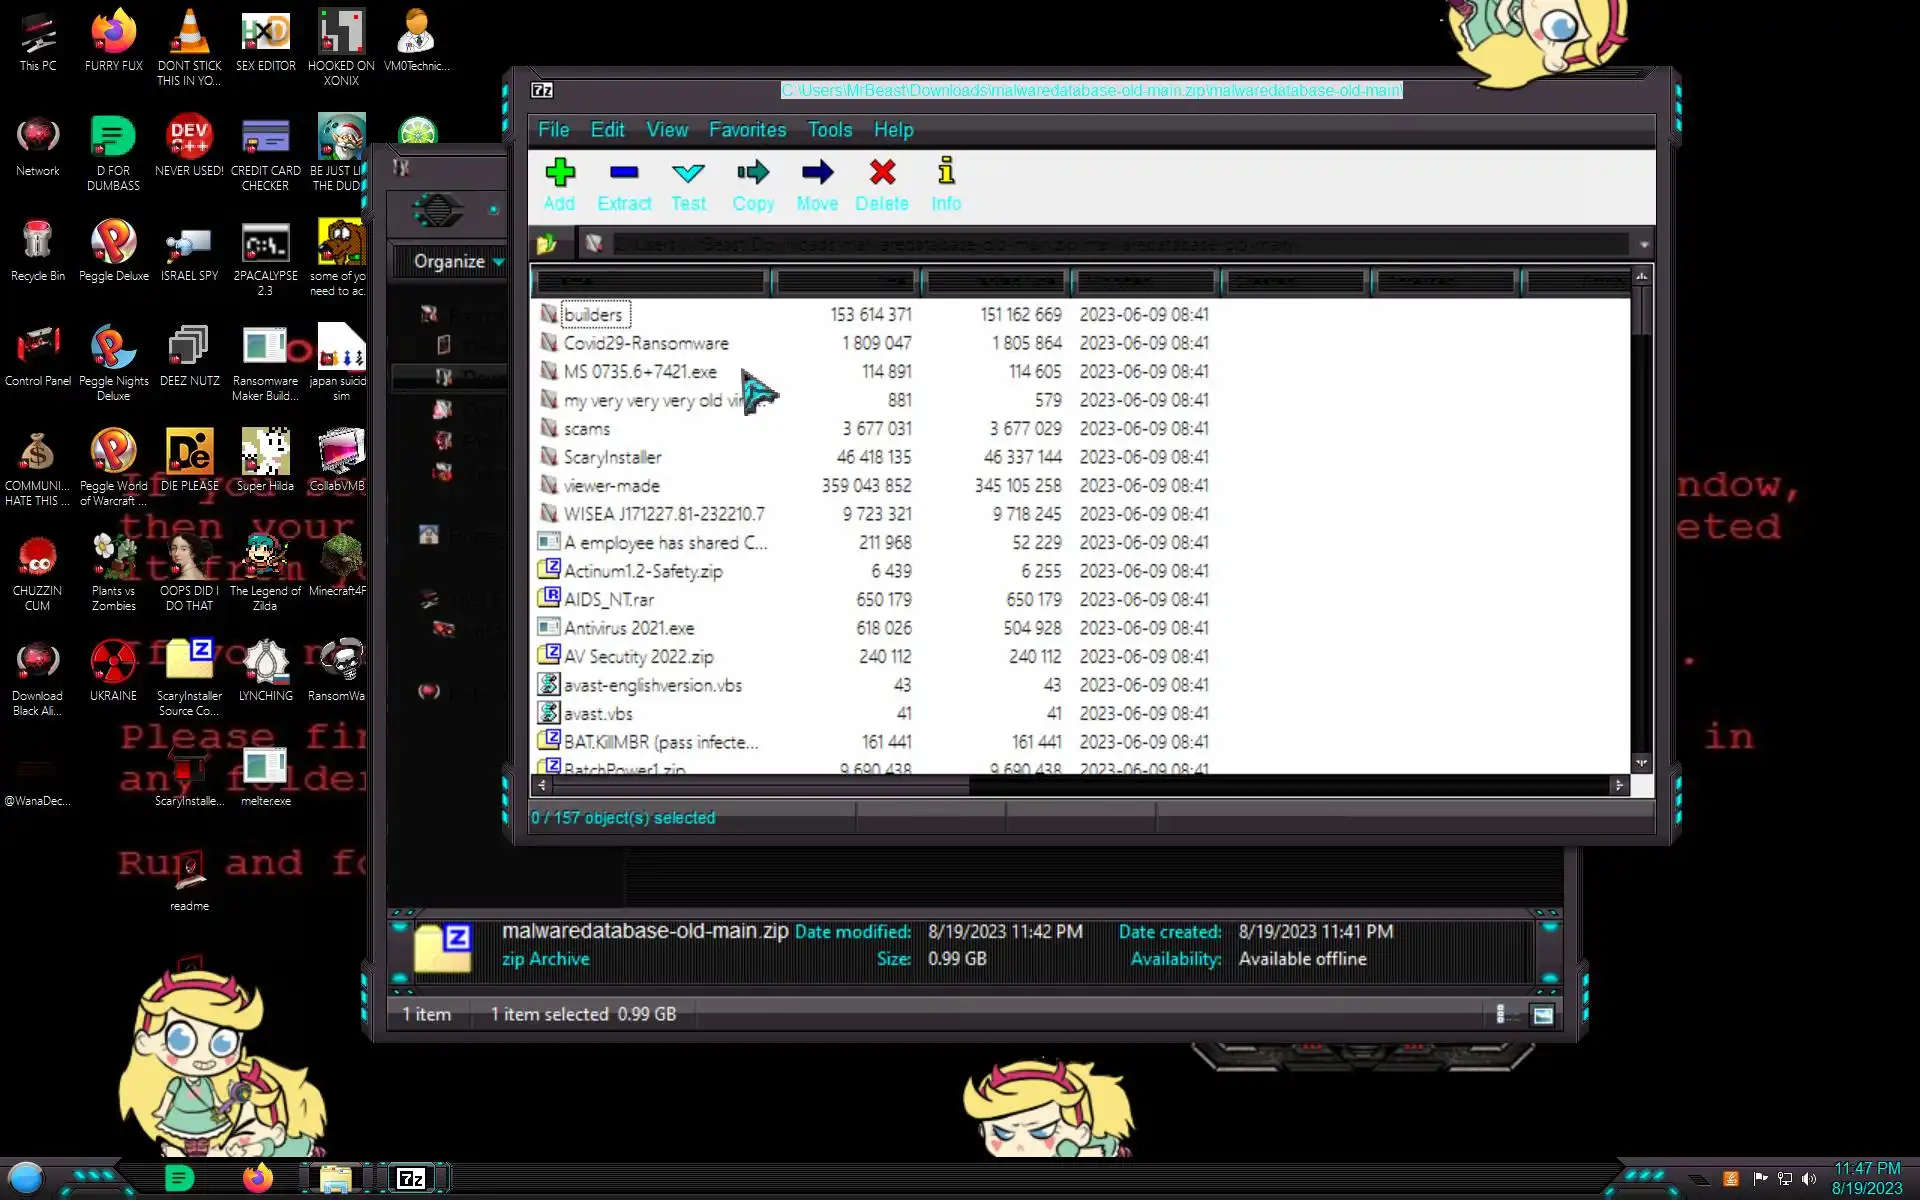Open the Favorites menu

(747, 130)
